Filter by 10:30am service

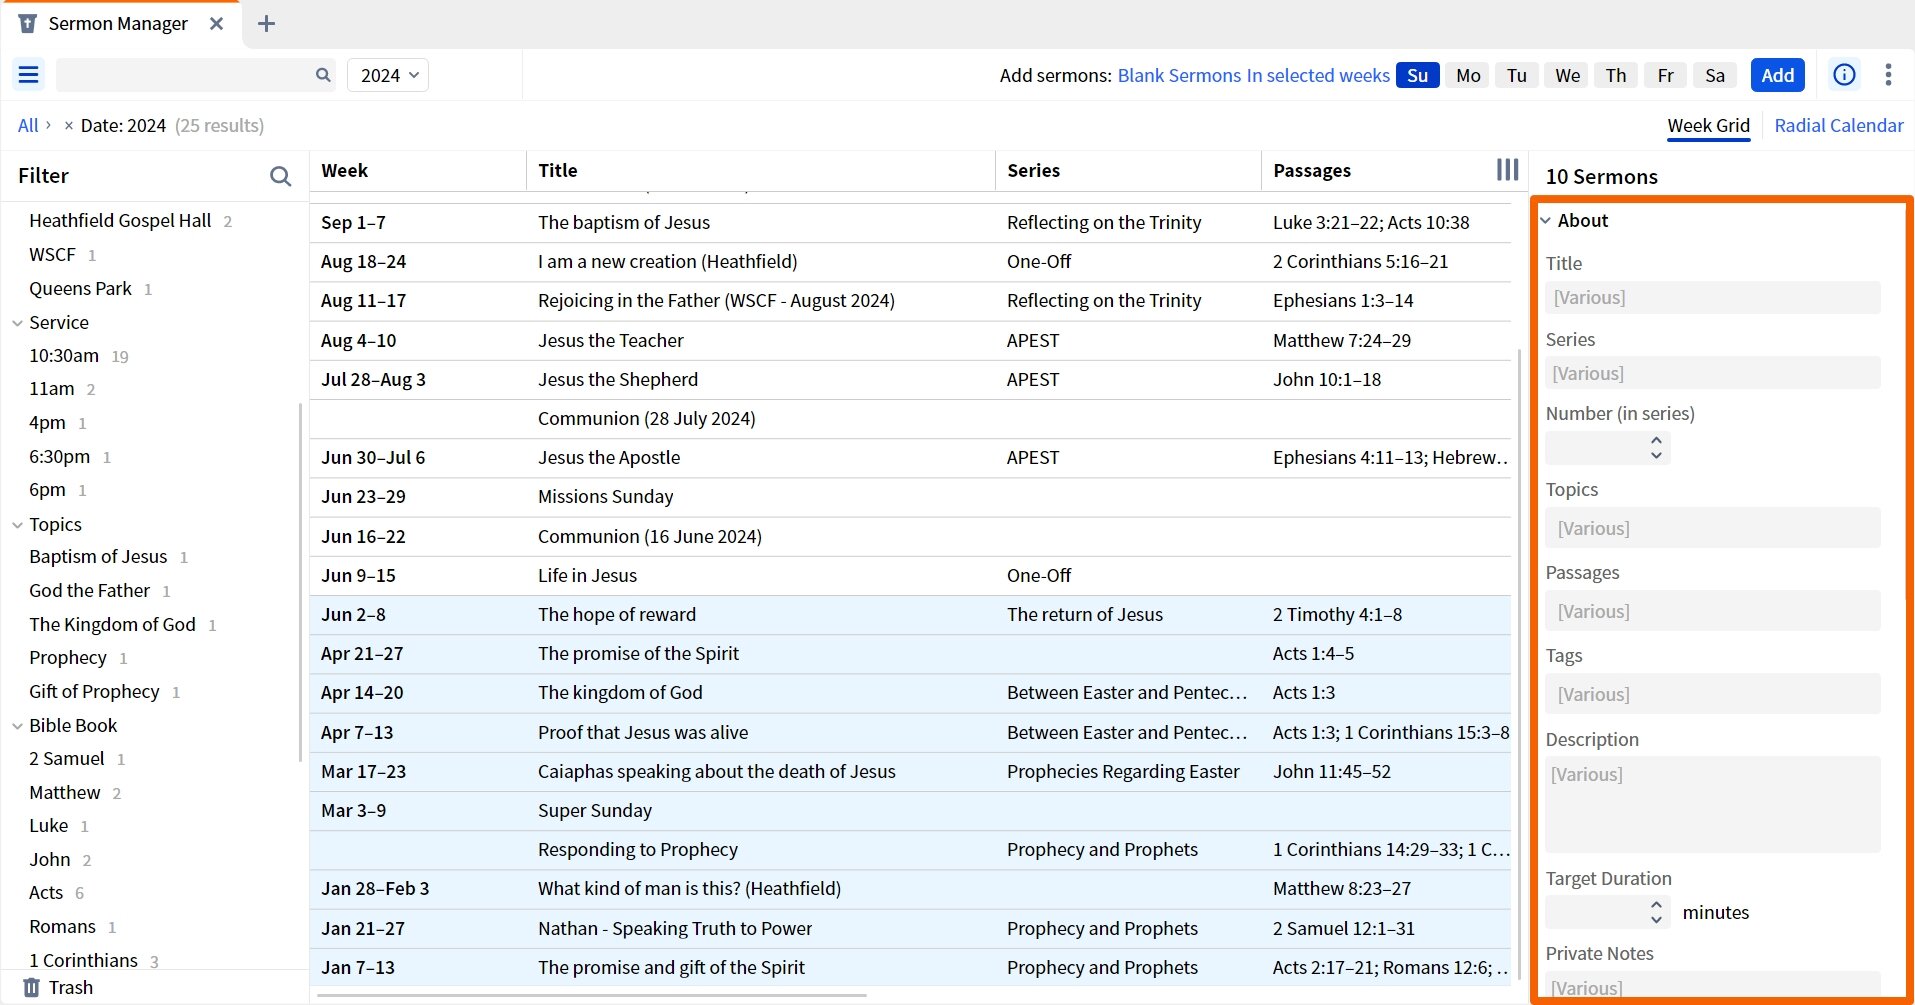(x=64, y=356)
